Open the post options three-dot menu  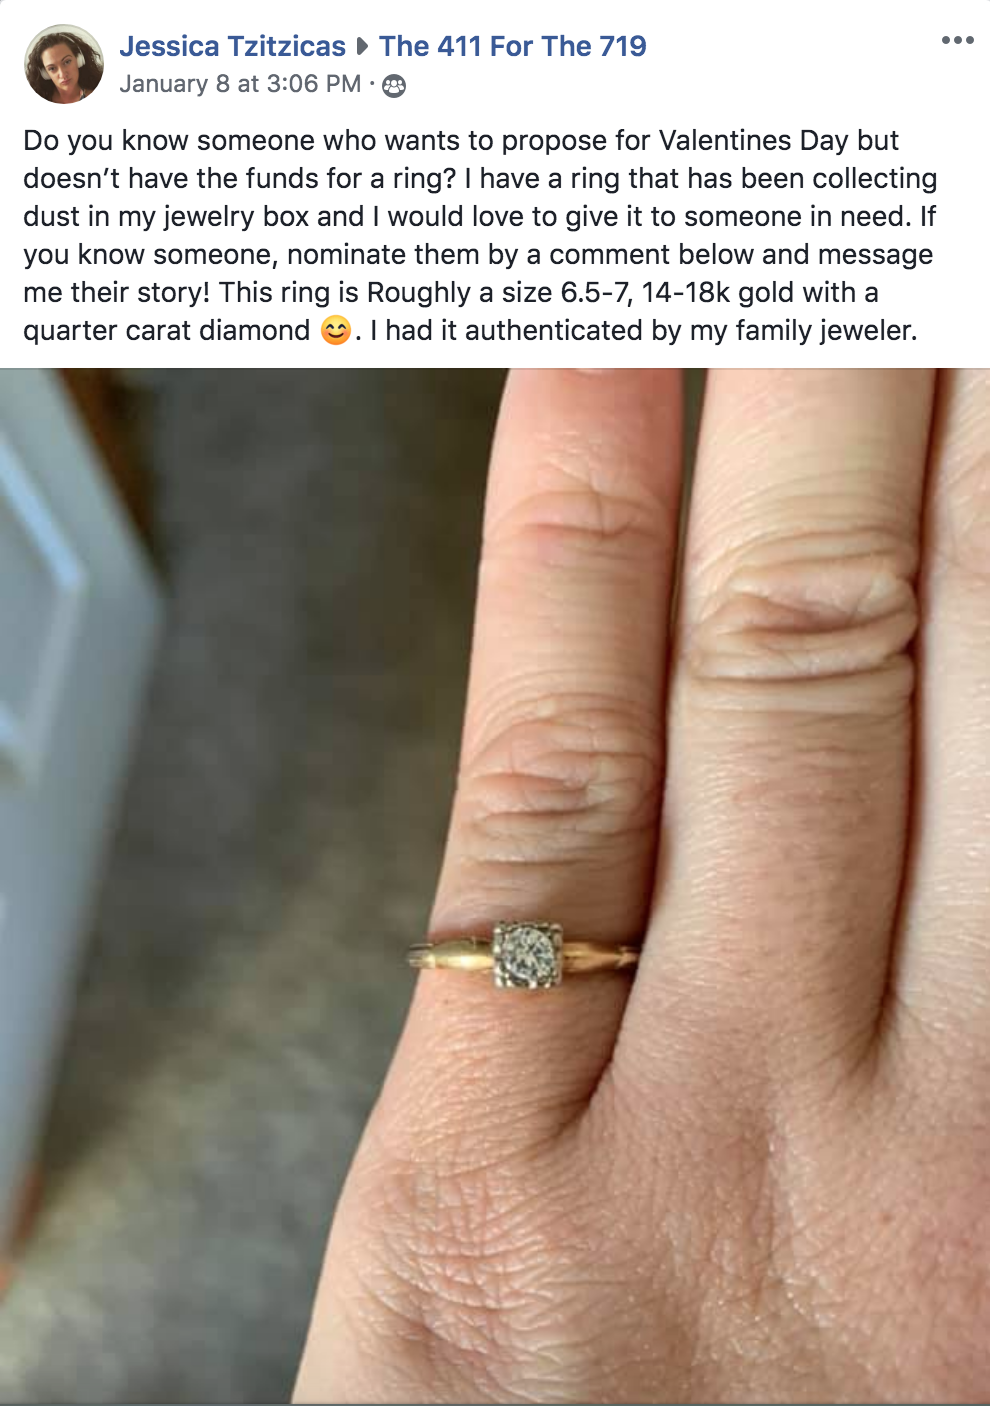[957, 40]
